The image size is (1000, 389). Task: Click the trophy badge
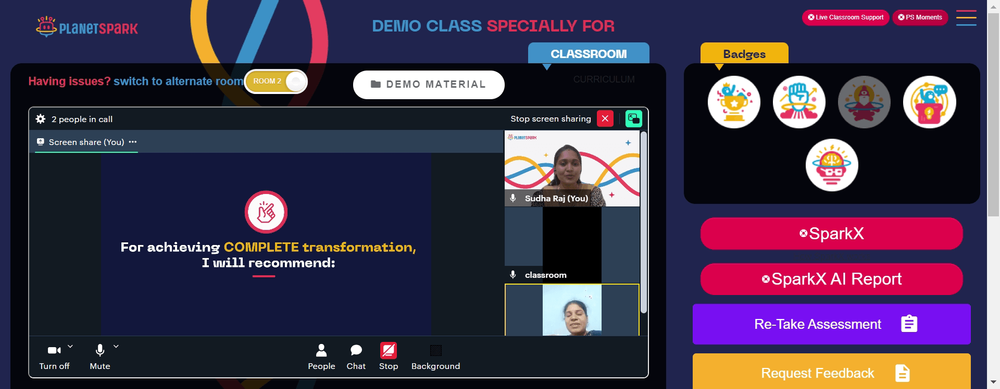[733, 102]
